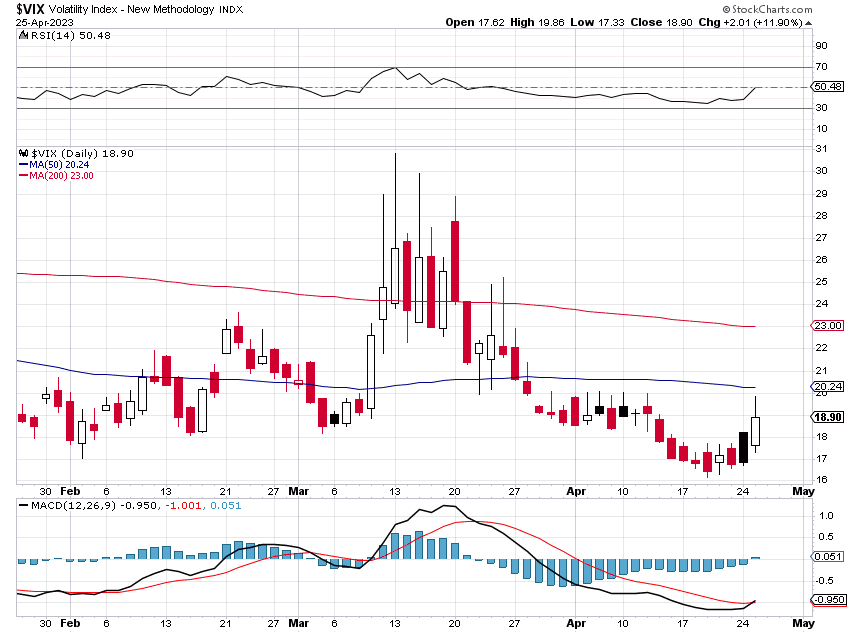Click the RSI(14) 50.48 legend label
Viewport: 850px width, 639px height.
[70, 35]
